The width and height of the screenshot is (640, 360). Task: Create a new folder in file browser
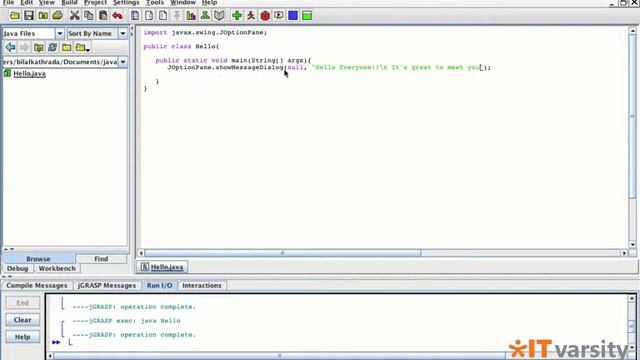point(67,47)
